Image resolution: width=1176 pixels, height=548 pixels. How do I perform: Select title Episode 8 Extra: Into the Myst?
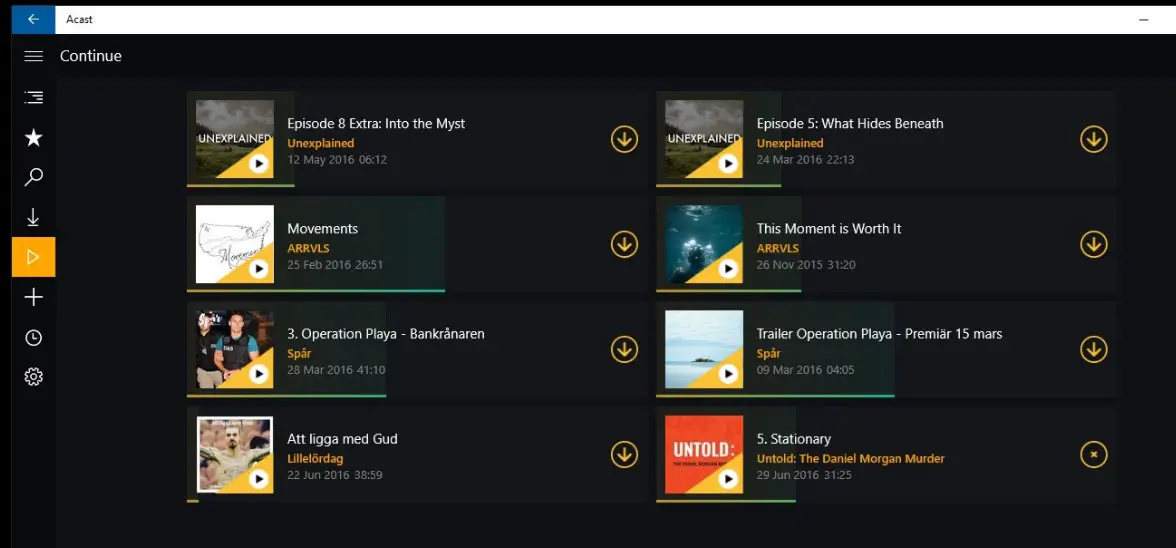pos(376,124)
